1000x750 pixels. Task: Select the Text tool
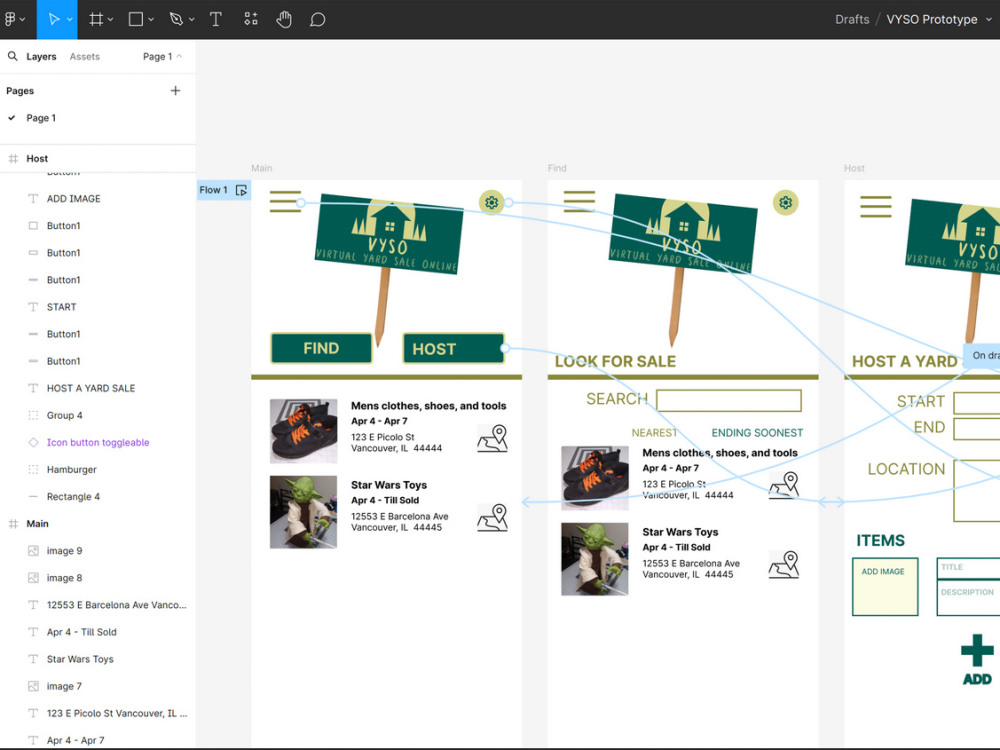click(x=216, y=19)
